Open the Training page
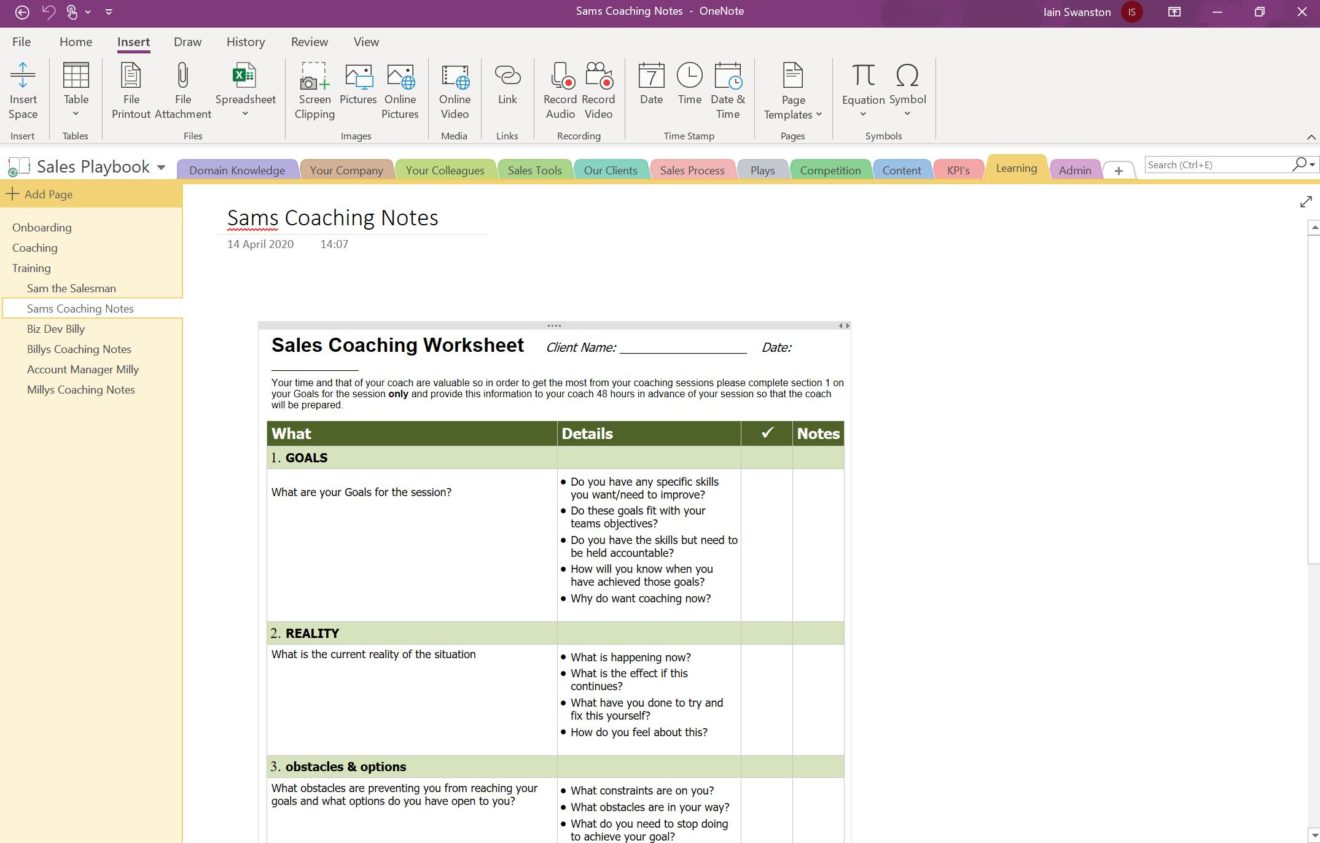This screenshot has width=1320, height=843. [x=31, y=268]
